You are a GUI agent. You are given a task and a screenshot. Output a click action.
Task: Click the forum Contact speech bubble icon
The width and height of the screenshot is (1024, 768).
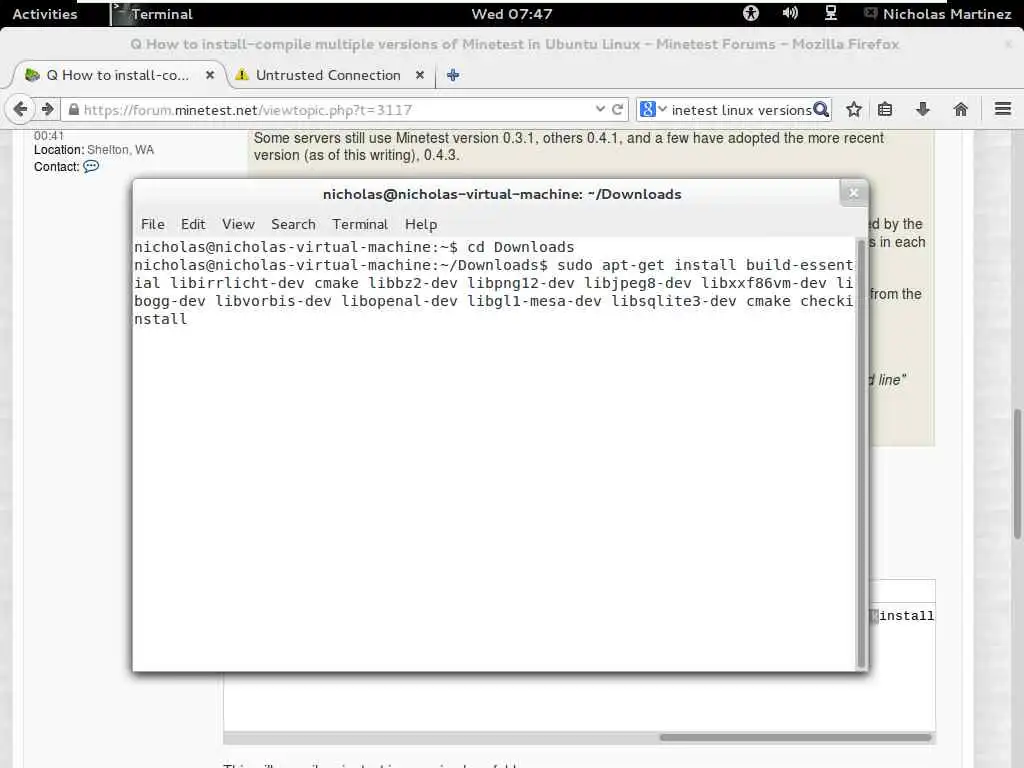tap(91, 167)
